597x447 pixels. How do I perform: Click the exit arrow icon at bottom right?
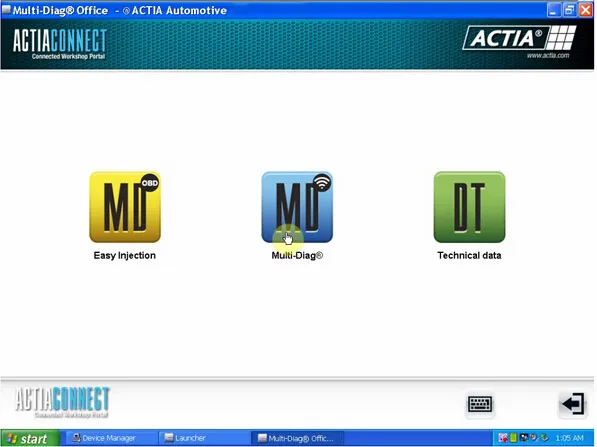573,404
